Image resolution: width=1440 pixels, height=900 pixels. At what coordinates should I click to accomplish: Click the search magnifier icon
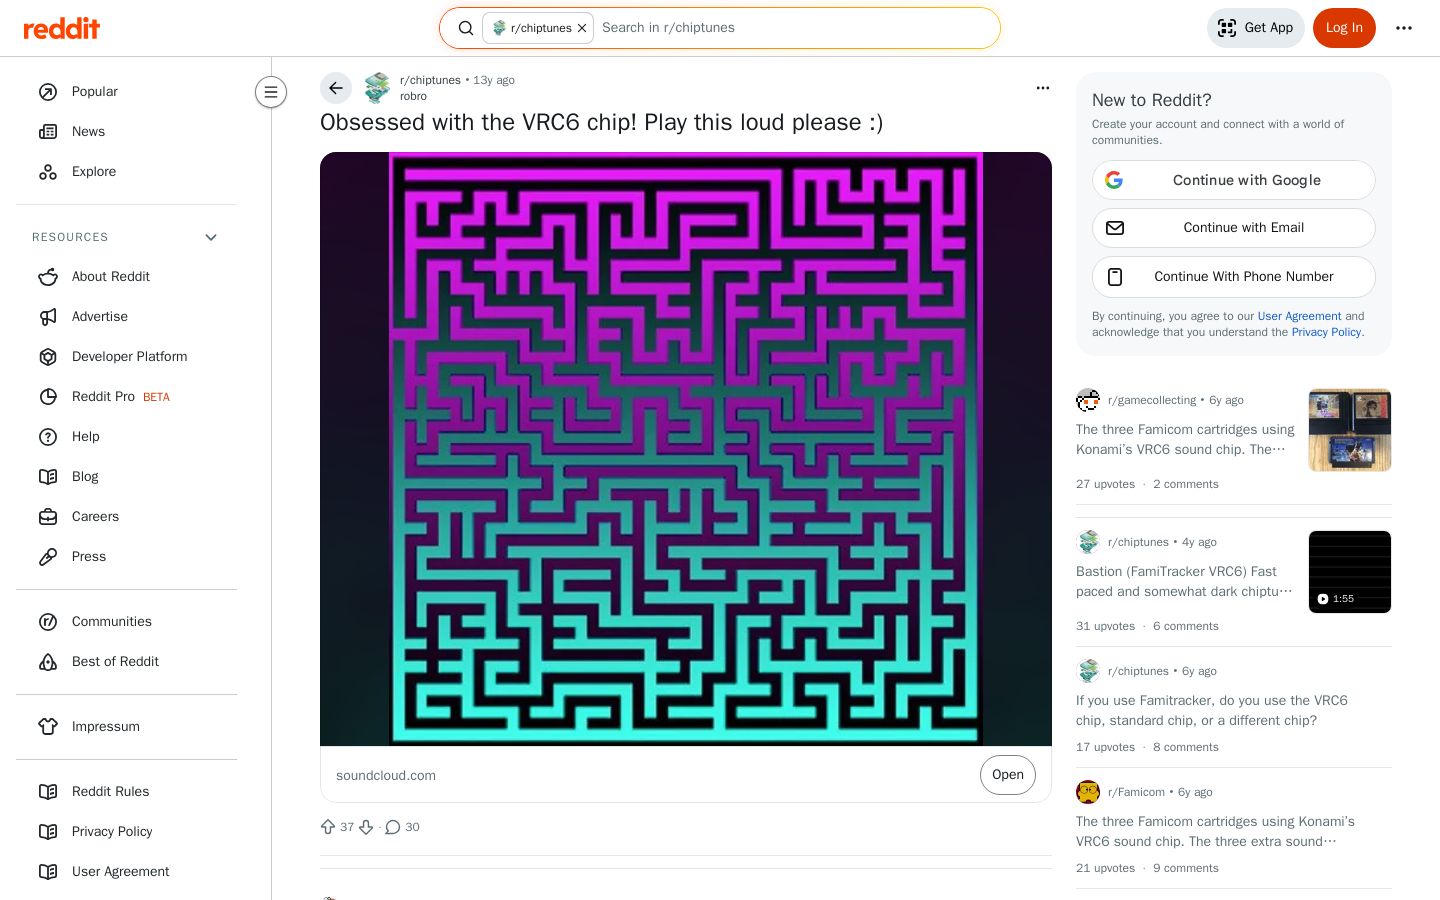coord(466,28)
